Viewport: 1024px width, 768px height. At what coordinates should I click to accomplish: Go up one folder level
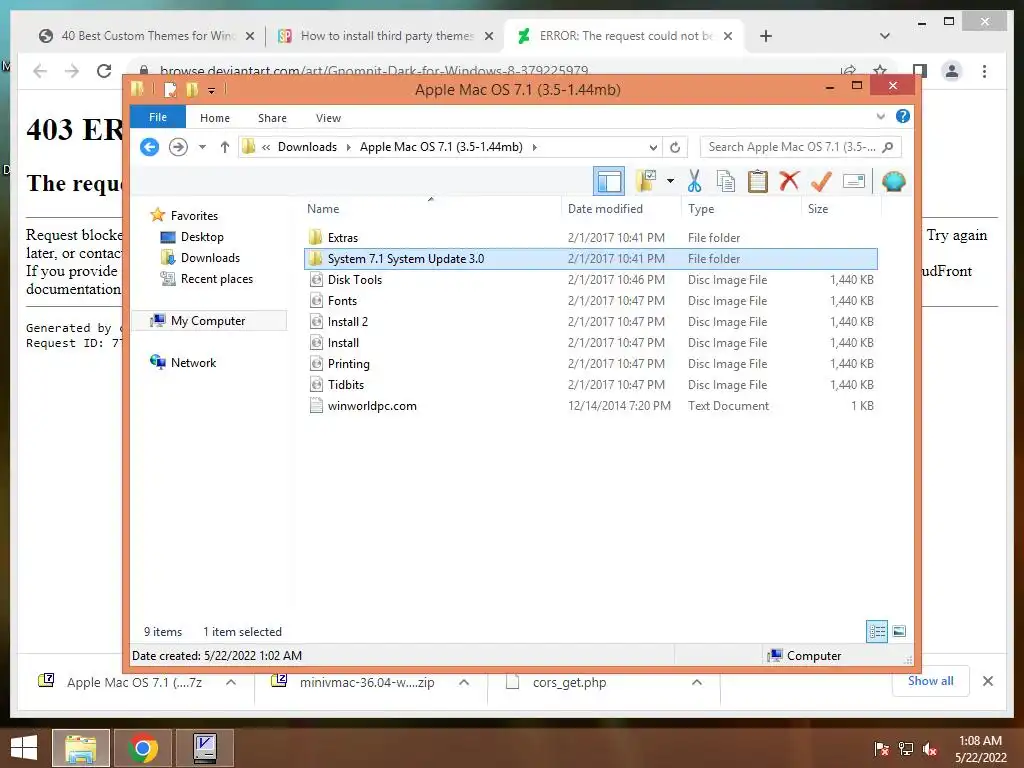[225, 147]
